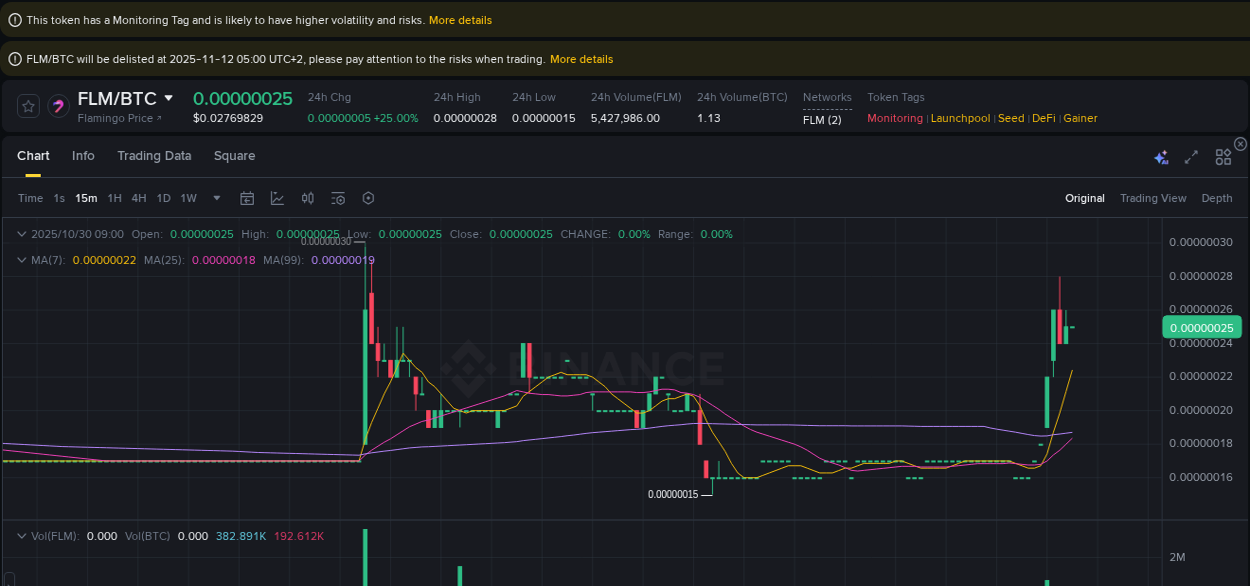Open the Go-to-date calendar icon
The image size is (1250, 586).
click(247, 198)
